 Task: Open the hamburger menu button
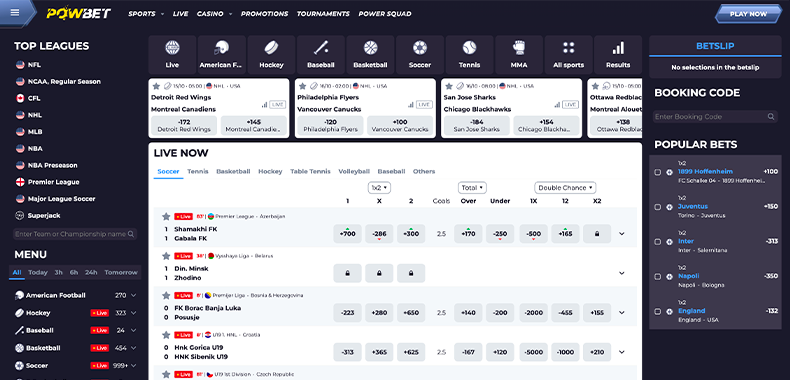pyautogui.click(x=15, y=12)
